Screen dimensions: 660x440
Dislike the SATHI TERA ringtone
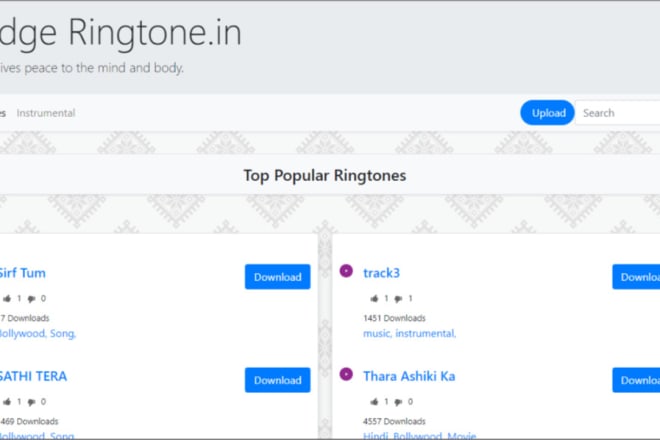(31, 402)
